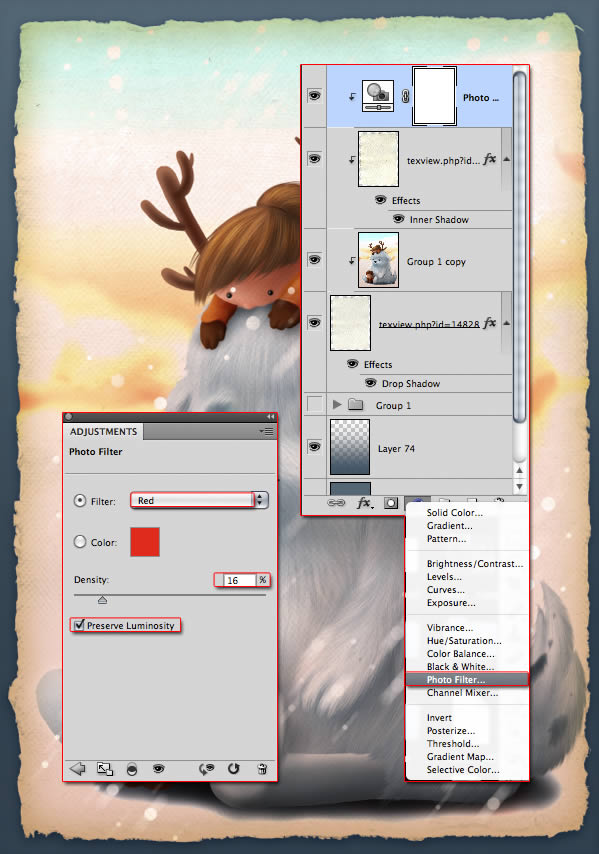Click the red color swatch
Viewport: 599px width, 854px height.
145,541
